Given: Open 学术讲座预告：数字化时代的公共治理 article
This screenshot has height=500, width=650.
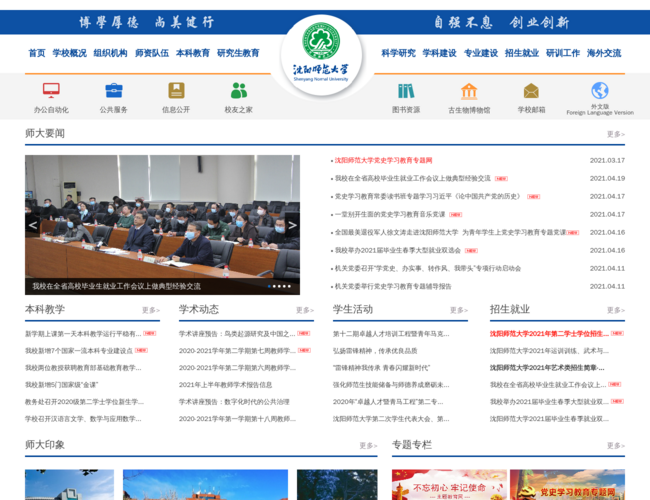Looking at the screenshot, I should (234, 402).
